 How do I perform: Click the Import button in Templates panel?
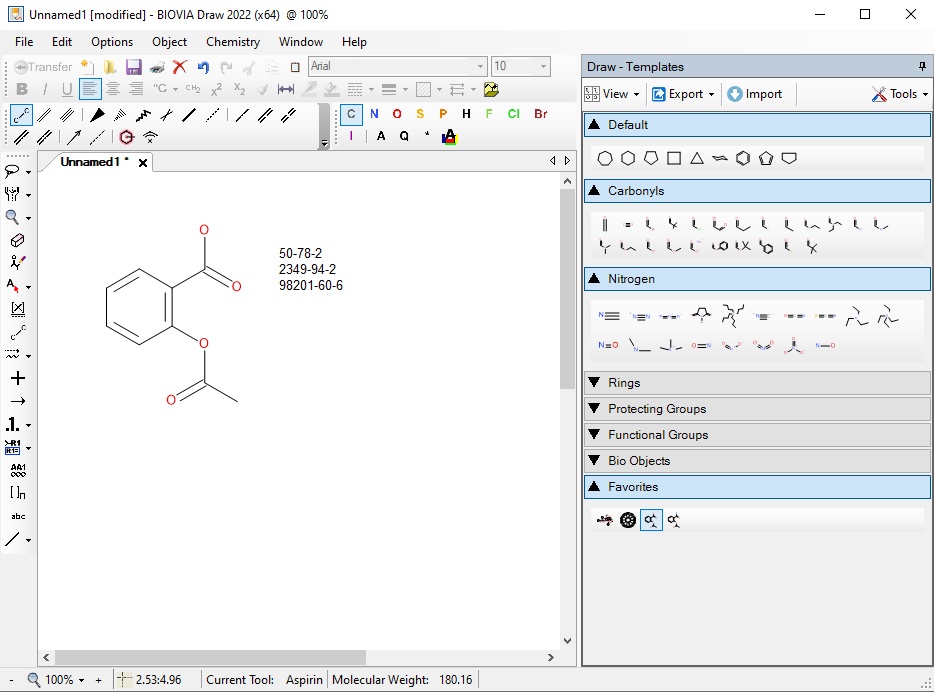coord(754,94)
